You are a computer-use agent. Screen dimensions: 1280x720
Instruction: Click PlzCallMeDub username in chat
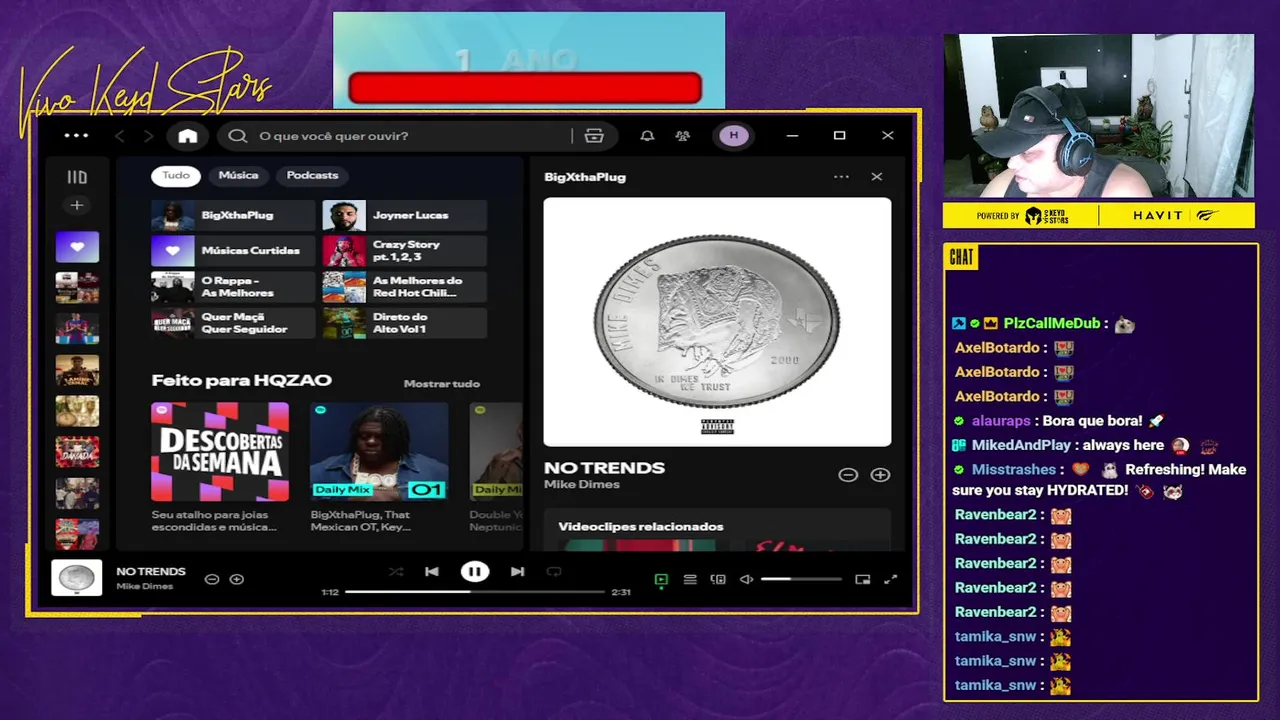(x=1051, y=323)
